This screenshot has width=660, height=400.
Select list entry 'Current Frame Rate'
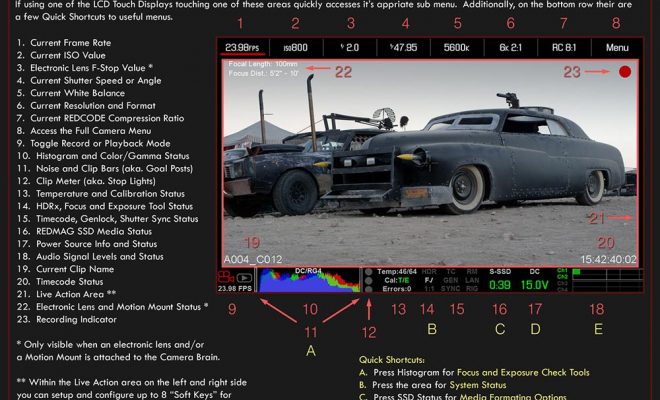[71, 43]
